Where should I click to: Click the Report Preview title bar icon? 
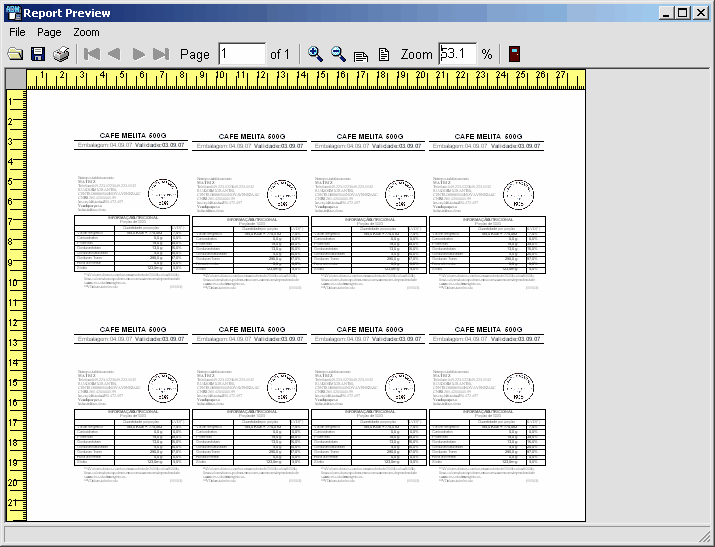coord(14,13)
